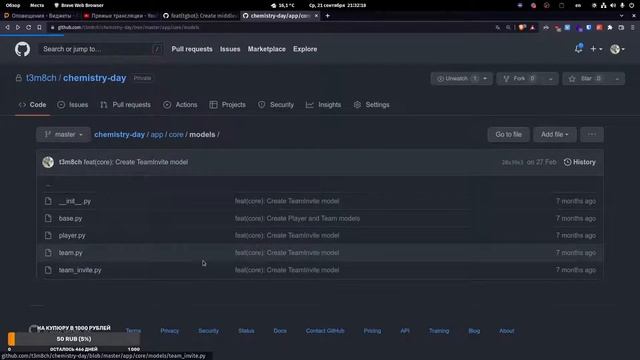Viewport: 640px width, 360px height.
Task: Close the chemistry-day tab
Action: pyautogui.click(x=316, y=16)
